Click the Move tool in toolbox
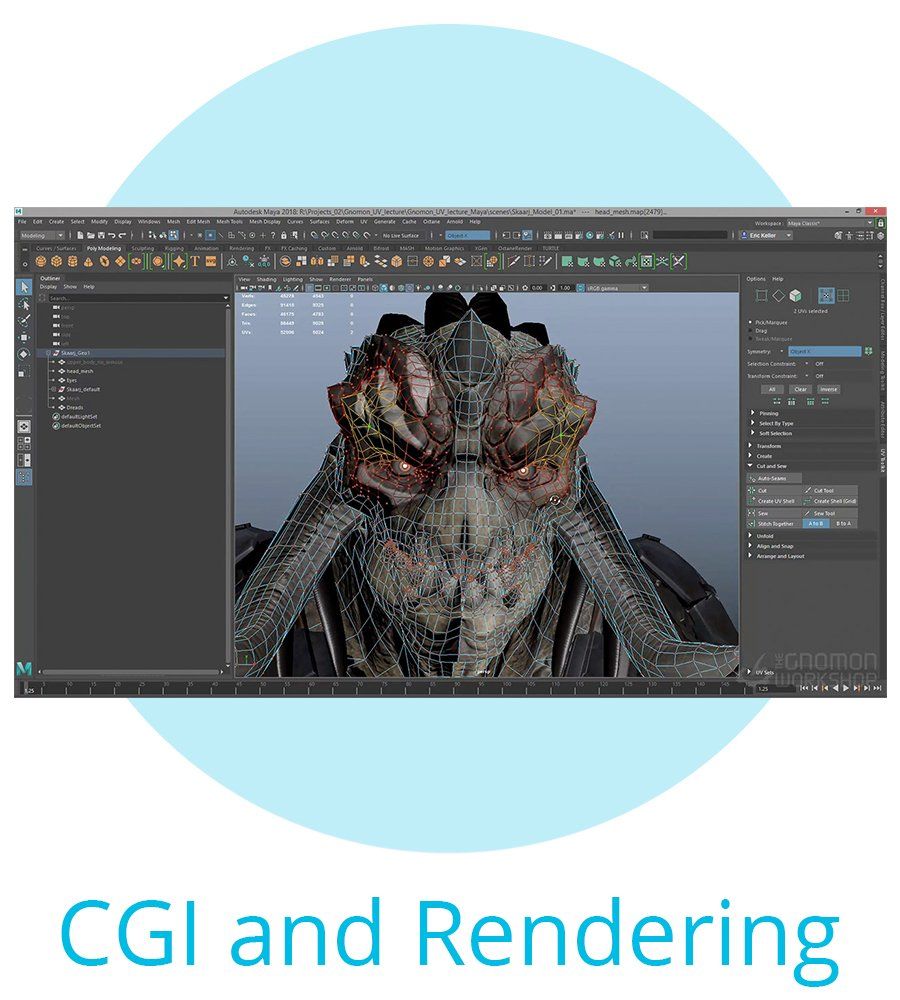 click(24, 337)
